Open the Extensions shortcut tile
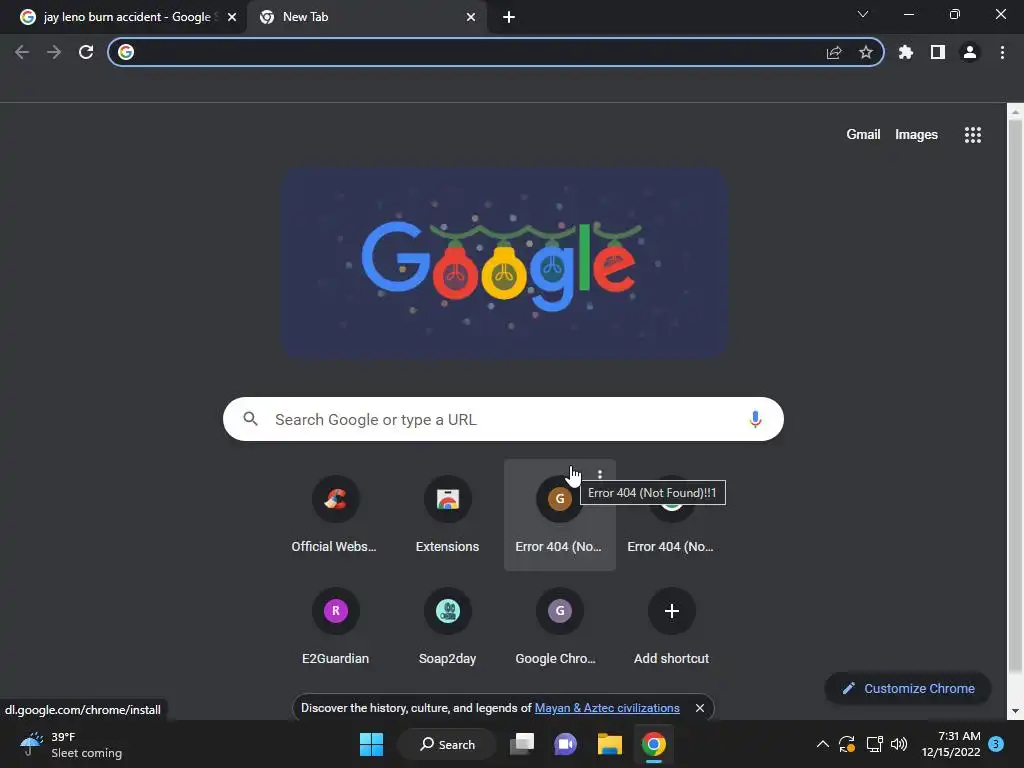The image size is (1024, 768). 447,515
